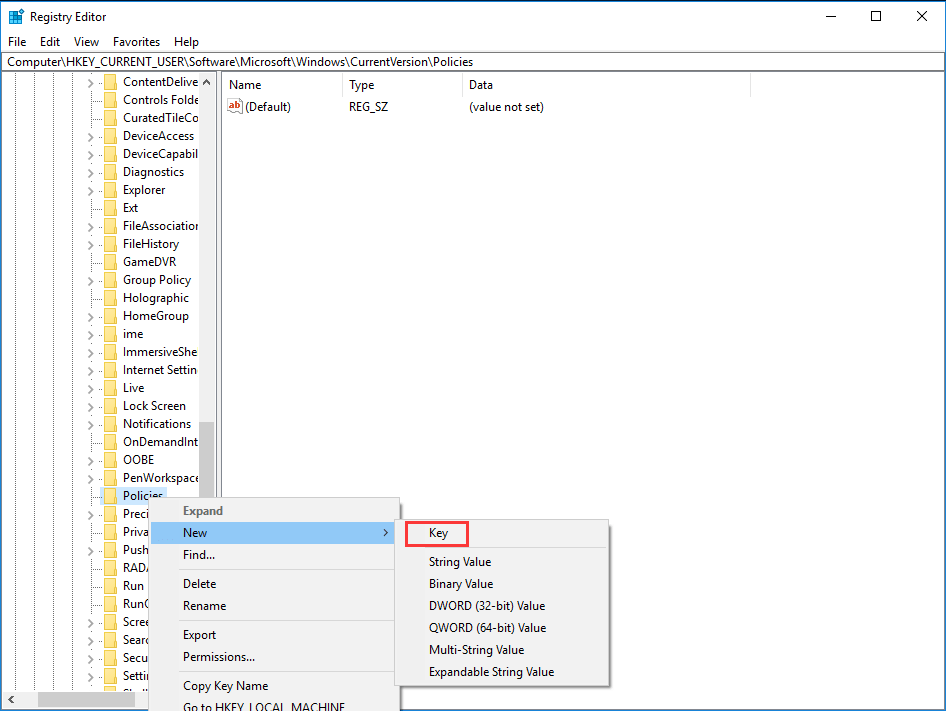Select the GameDVR folder icon
This screenshot has height=711, width=946.
coord(110,262)
